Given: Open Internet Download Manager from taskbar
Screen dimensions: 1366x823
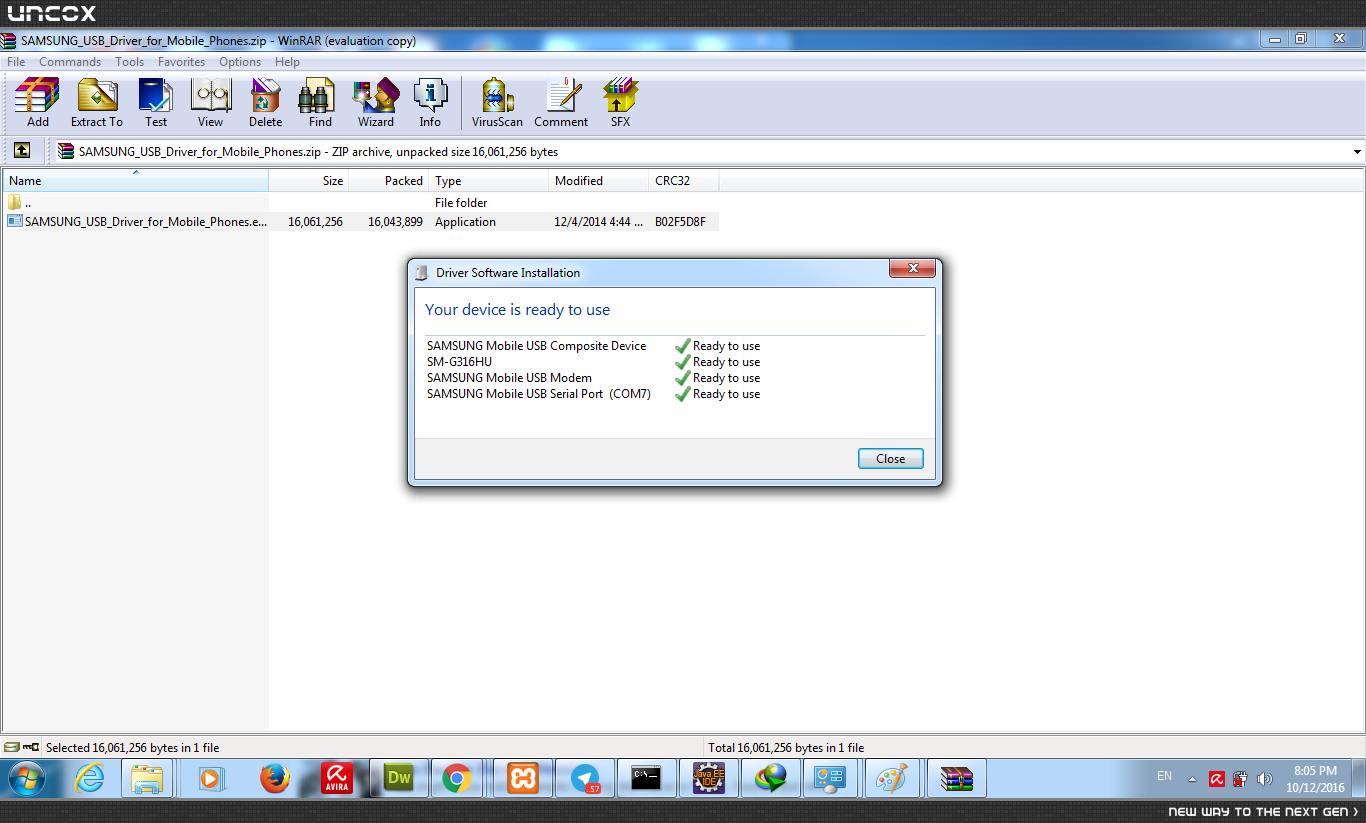Looking at the screenshot, I should [x=771, y=778].
